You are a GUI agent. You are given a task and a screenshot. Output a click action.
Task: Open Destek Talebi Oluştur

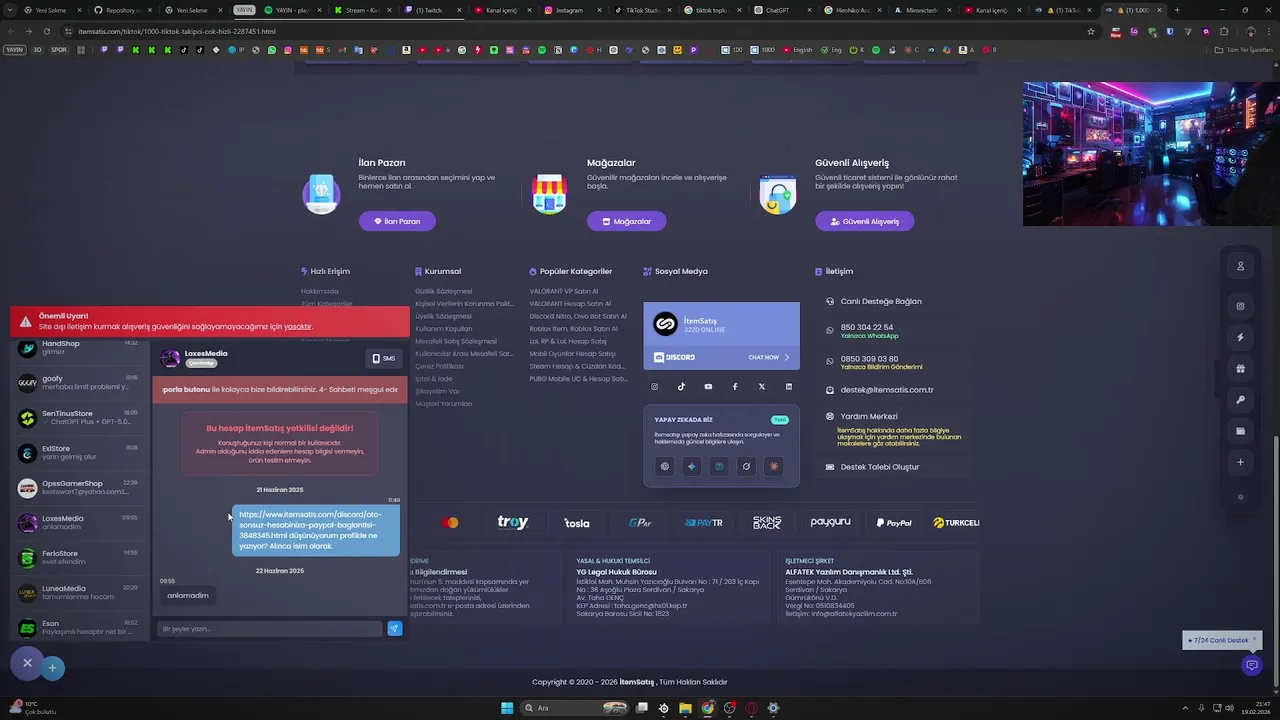click(x=880, y=467)
